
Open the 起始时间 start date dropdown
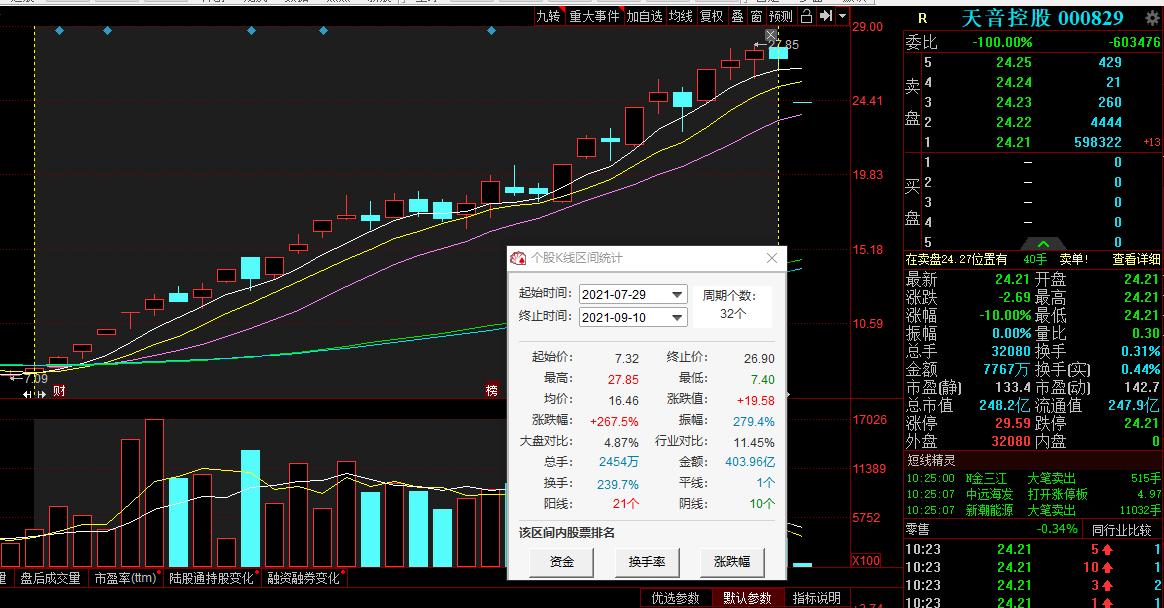click(677, 294)
